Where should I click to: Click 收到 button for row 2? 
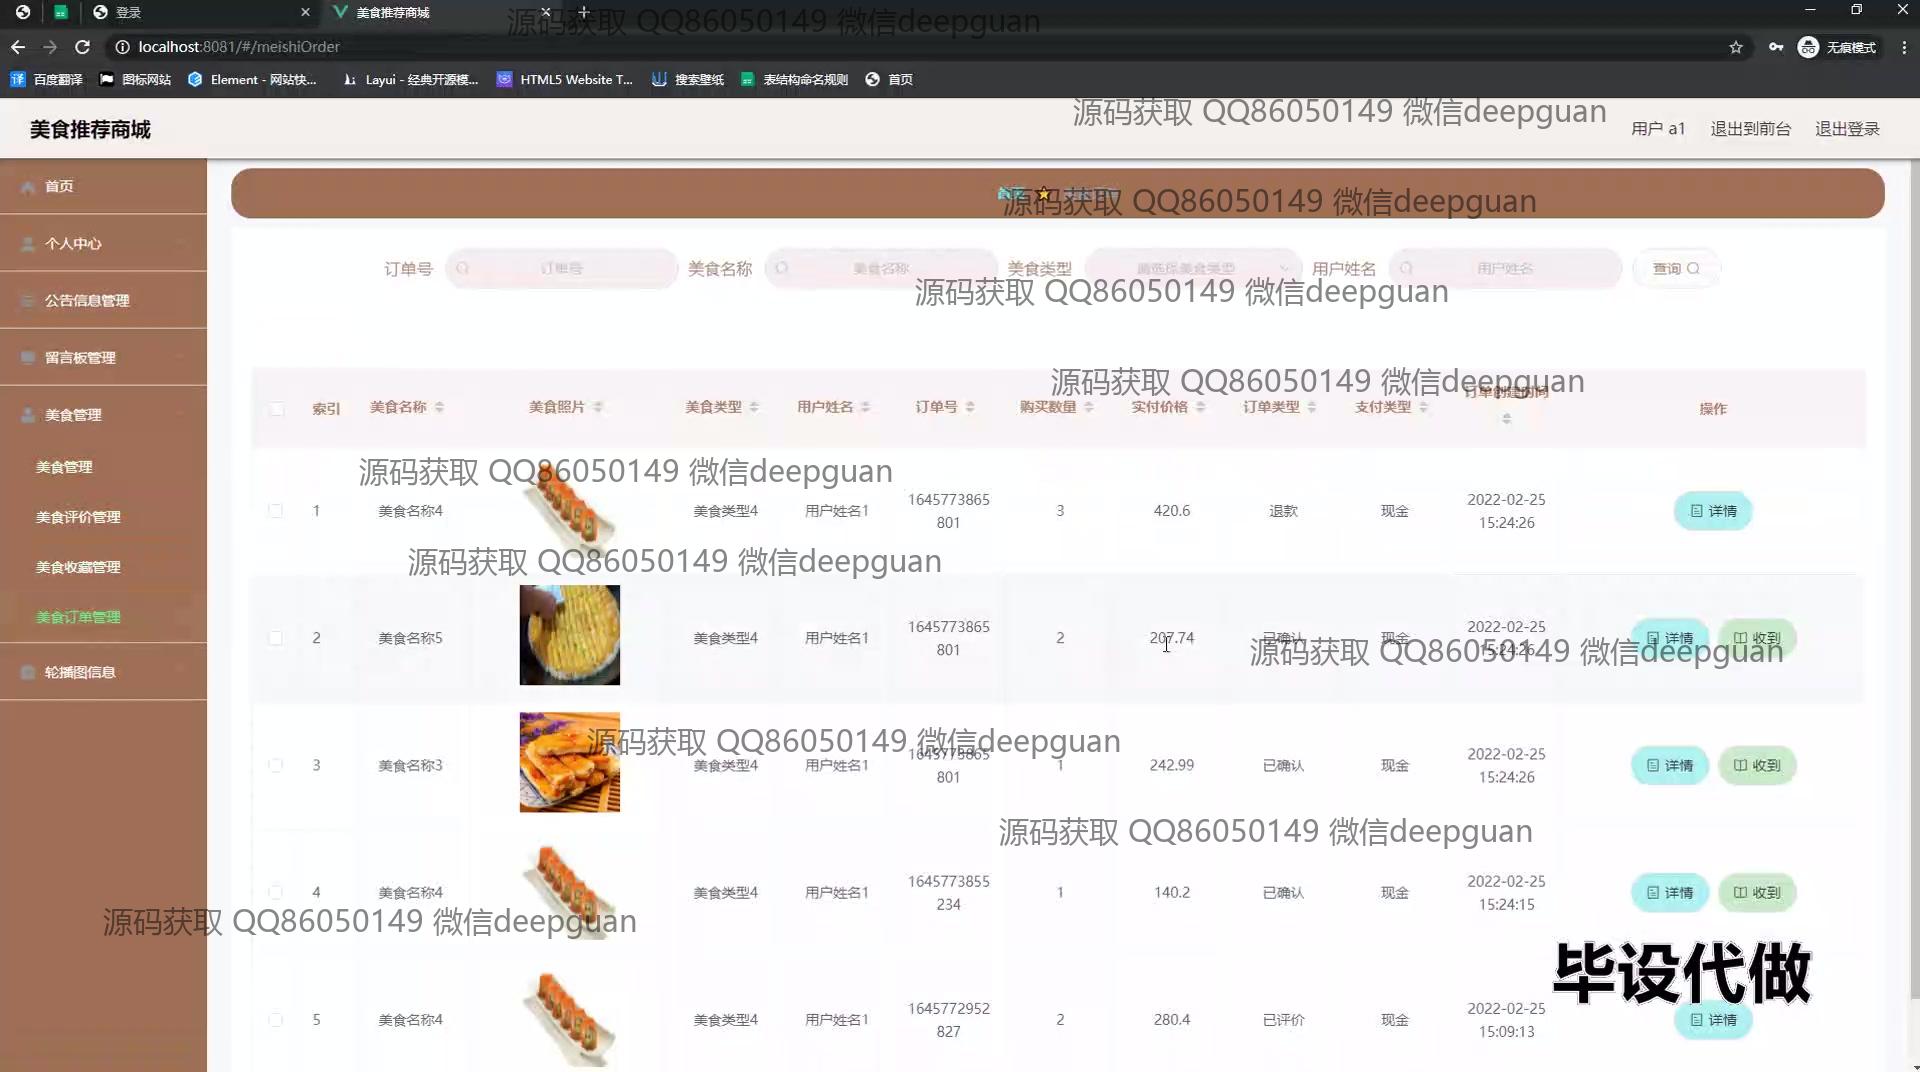[1757, 638]
